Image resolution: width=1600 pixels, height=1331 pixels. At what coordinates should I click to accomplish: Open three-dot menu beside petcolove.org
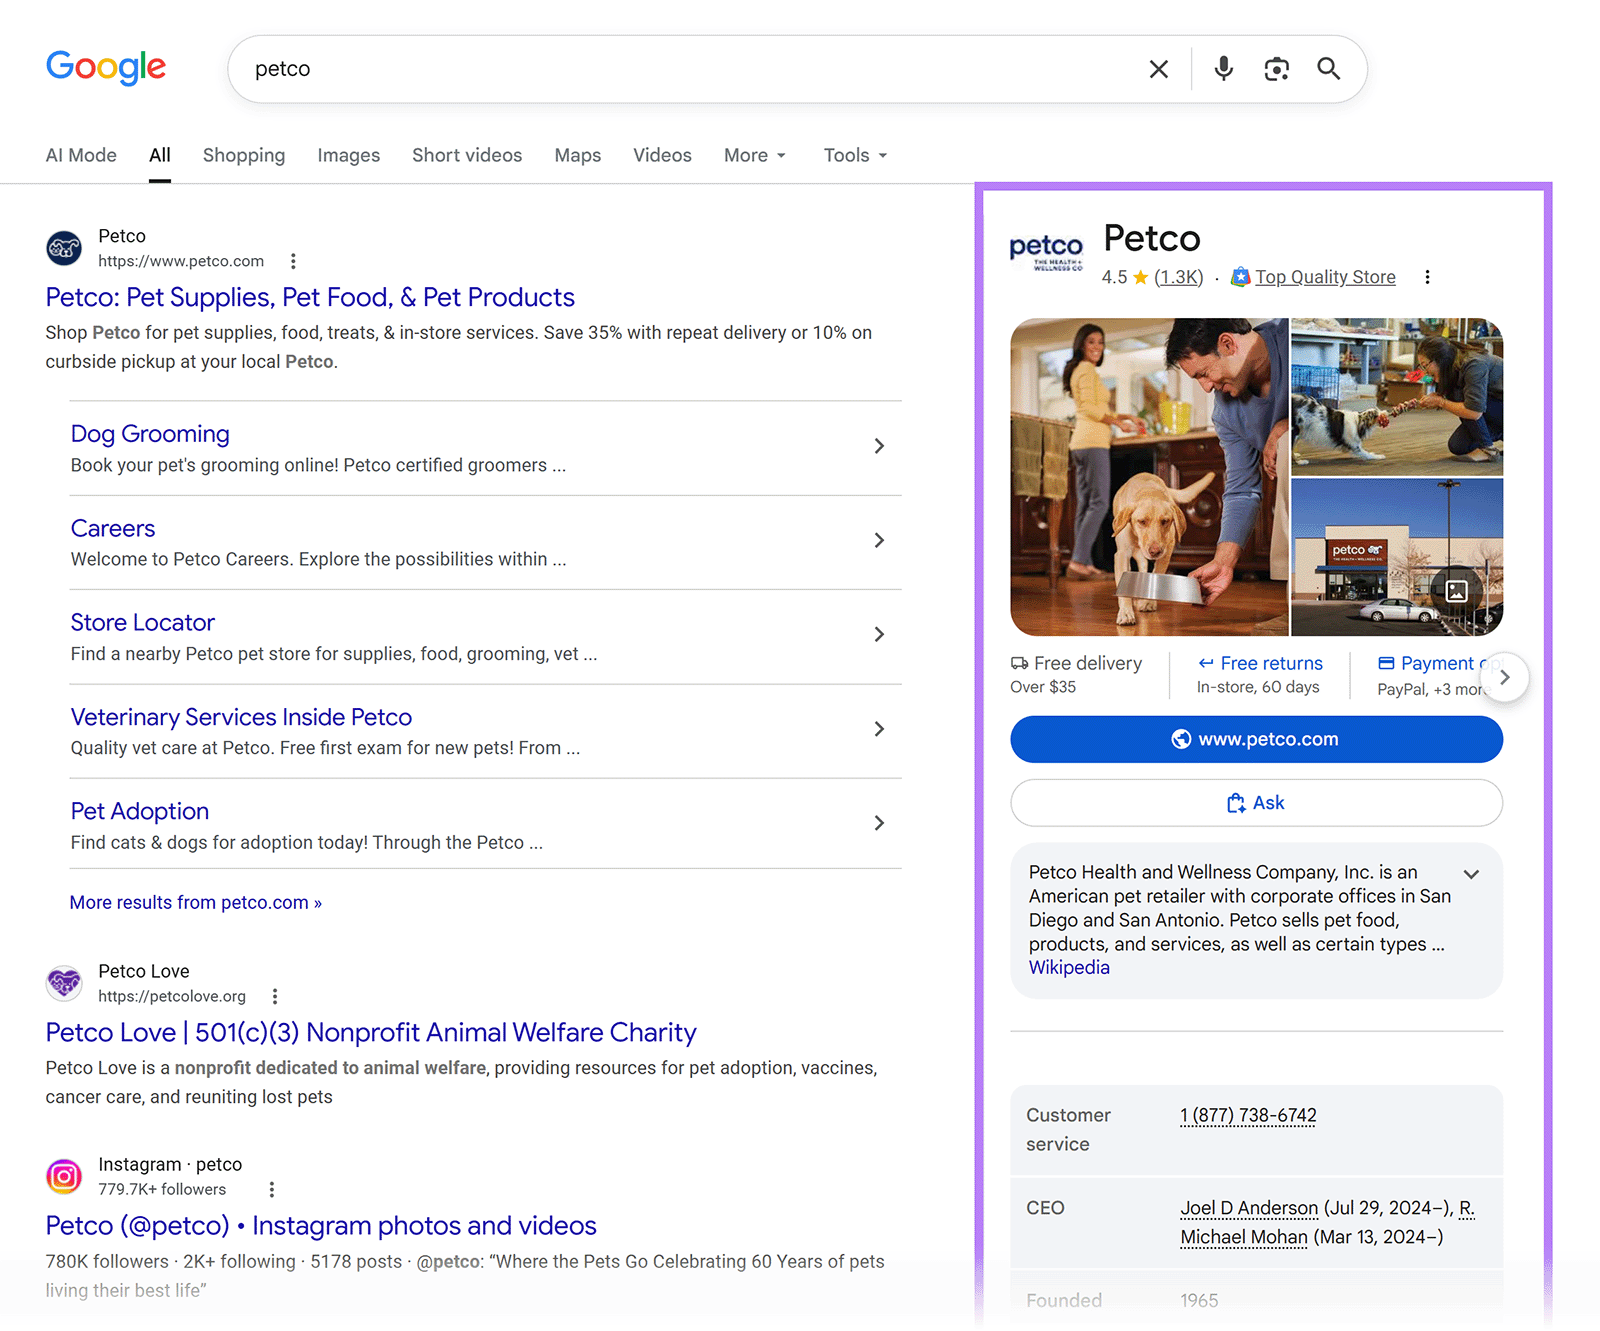[x=275, y=996]
